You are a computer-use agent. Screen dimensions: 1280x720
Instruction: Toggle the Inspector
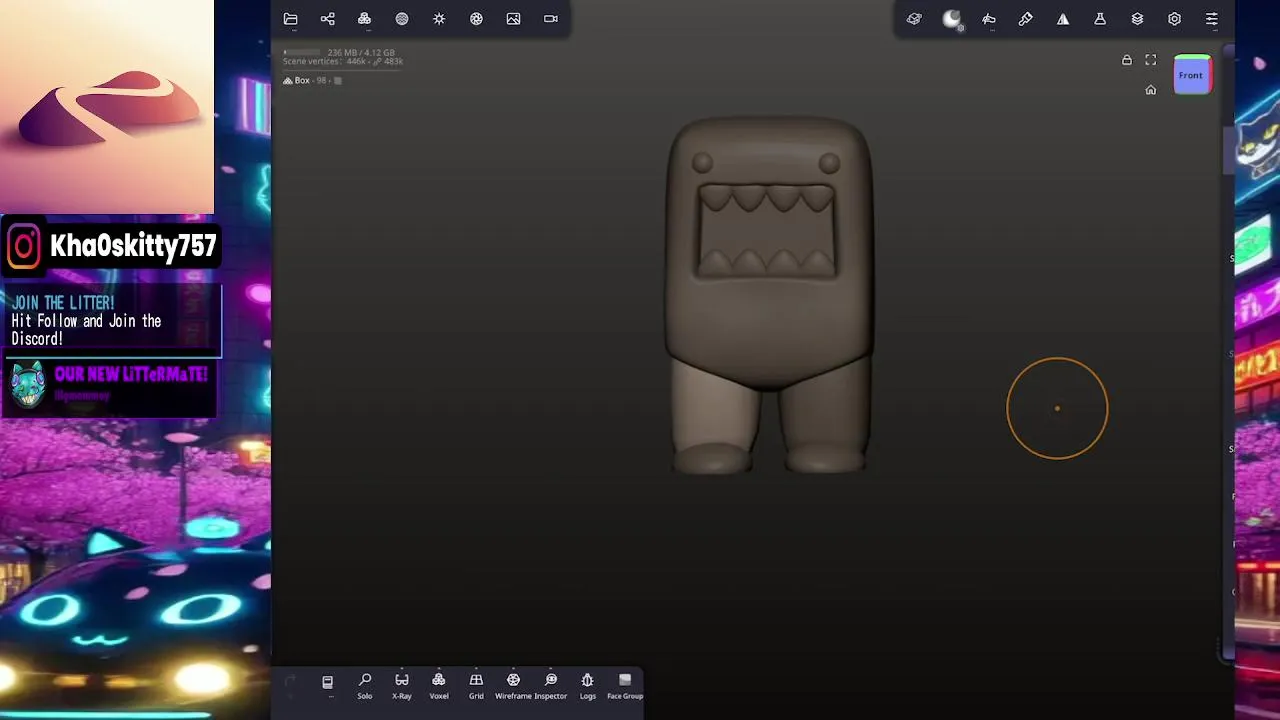tap(551, 686)
